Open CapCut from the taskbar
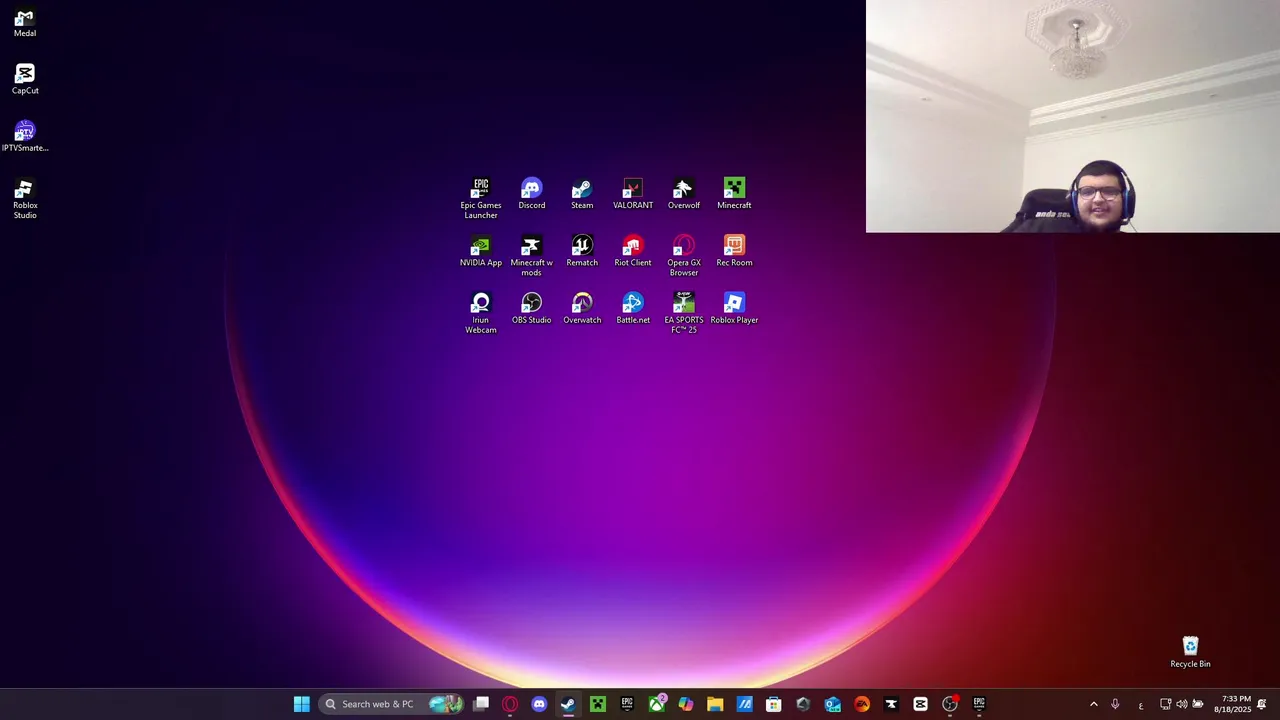The width and height of the screenshot is (1280, 720). point(920,704)
